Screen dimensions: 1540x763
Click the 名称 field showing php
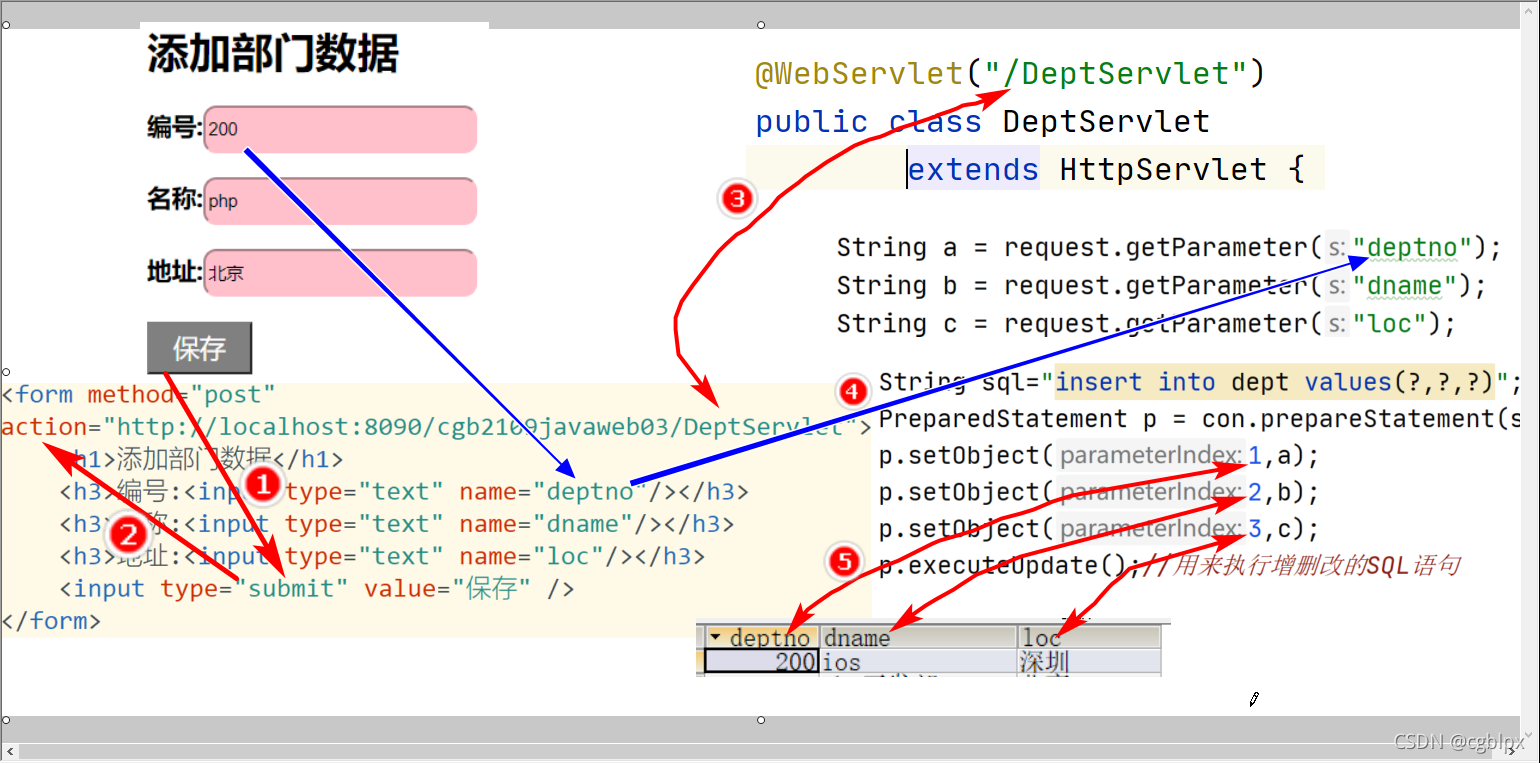click(339, 201)
